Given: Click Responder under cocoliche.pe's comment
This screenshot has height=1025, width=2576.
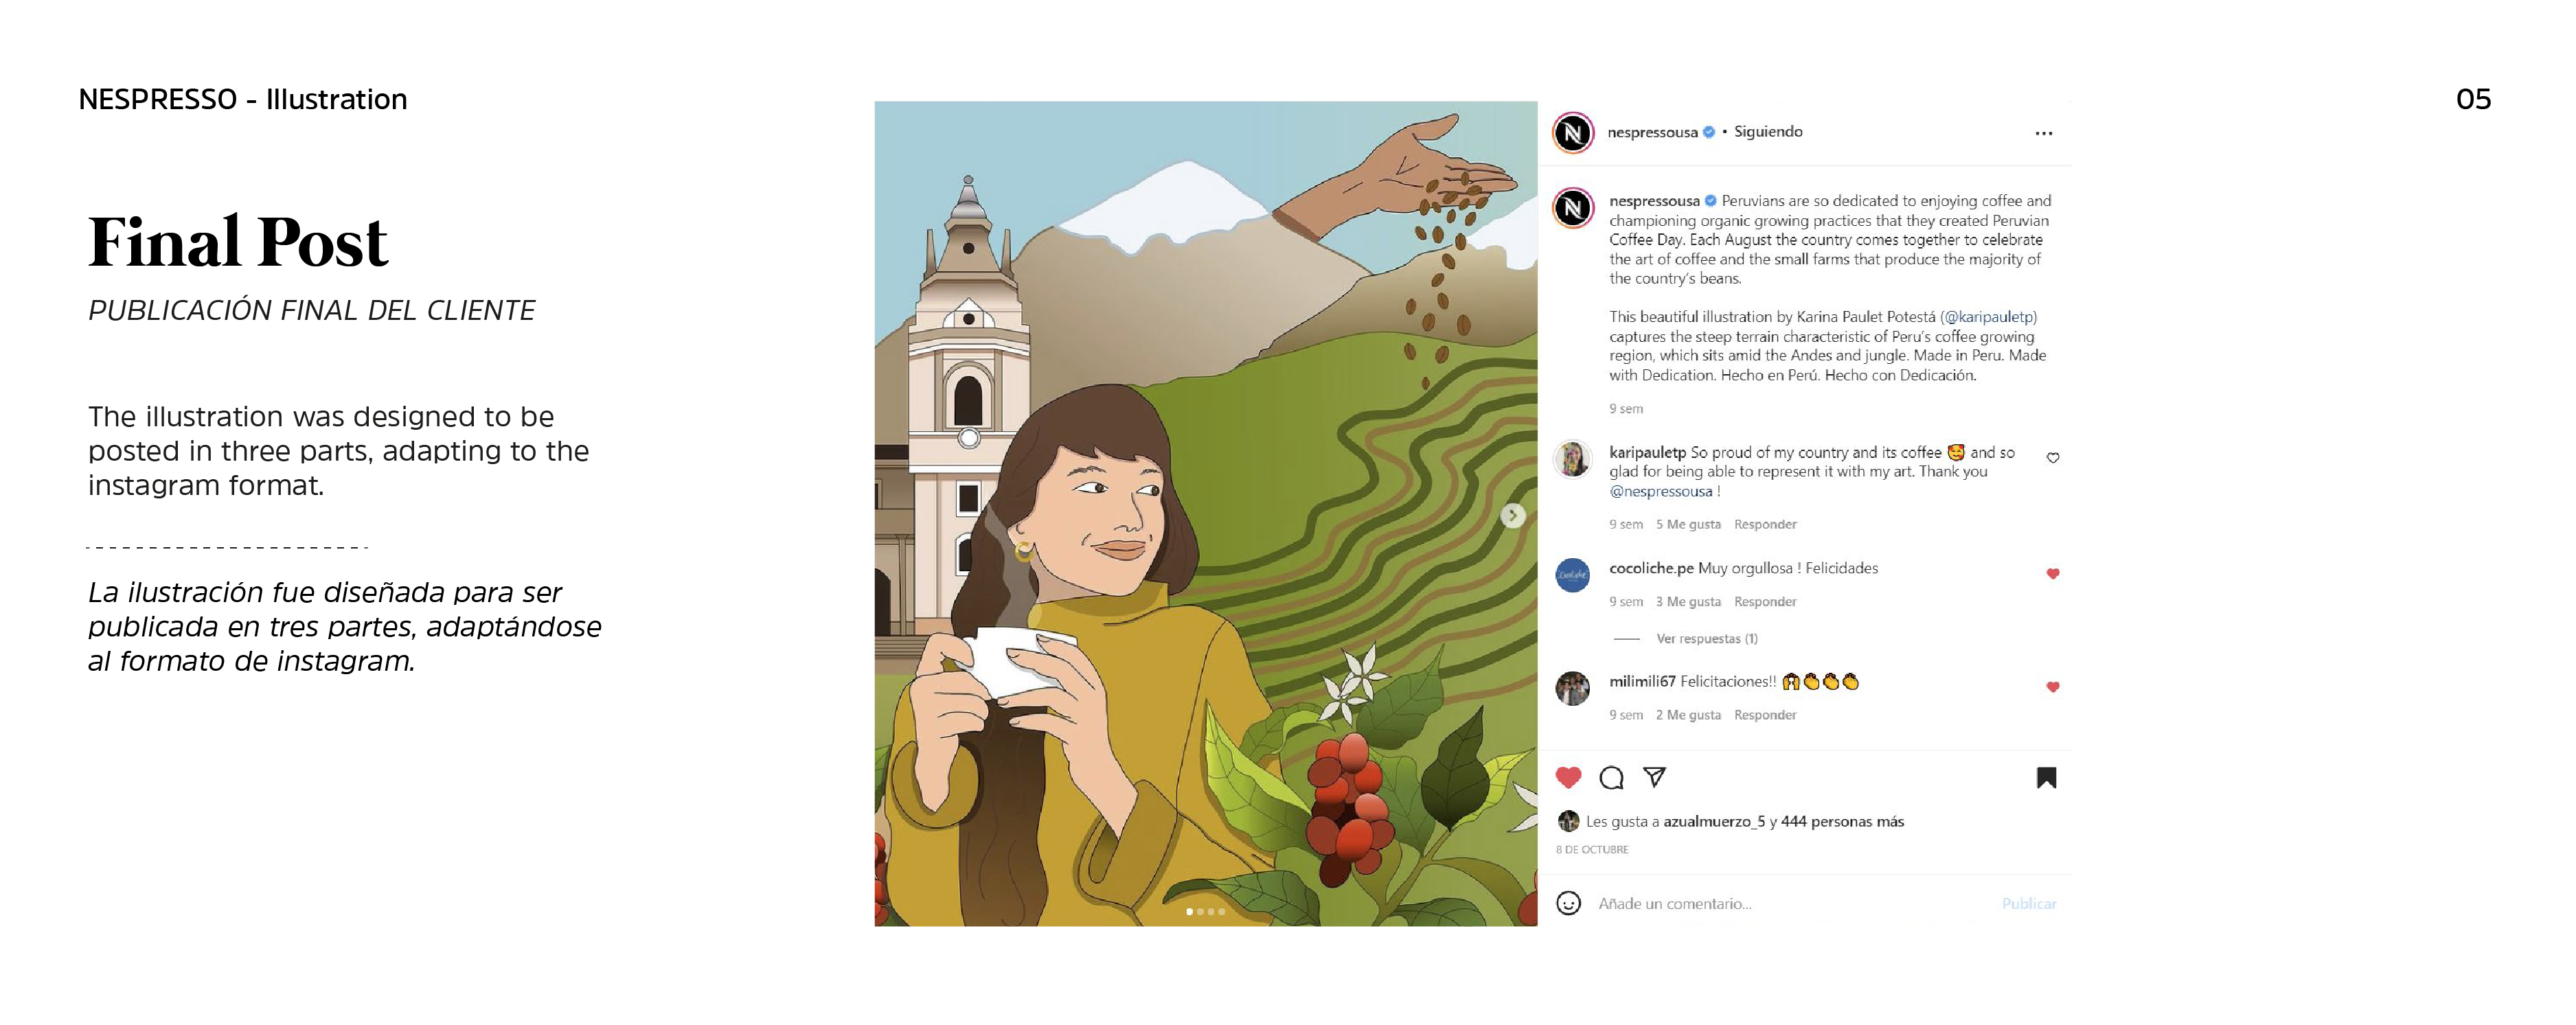Looking at the screenshot, I should (x=1765, y=602).
